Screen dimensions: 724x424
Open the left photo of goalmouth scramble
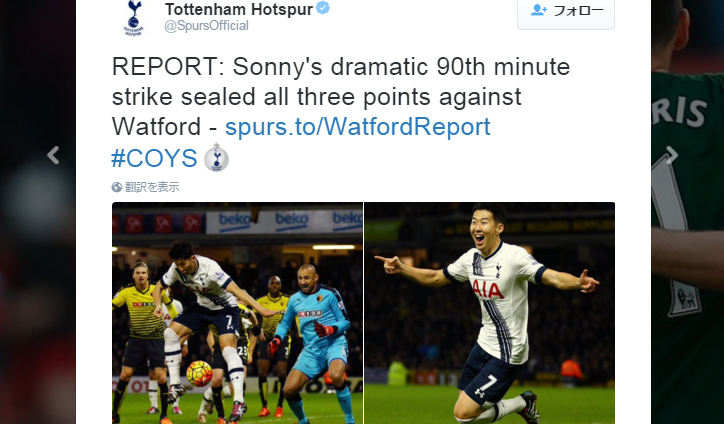click(x=237, y=313)
